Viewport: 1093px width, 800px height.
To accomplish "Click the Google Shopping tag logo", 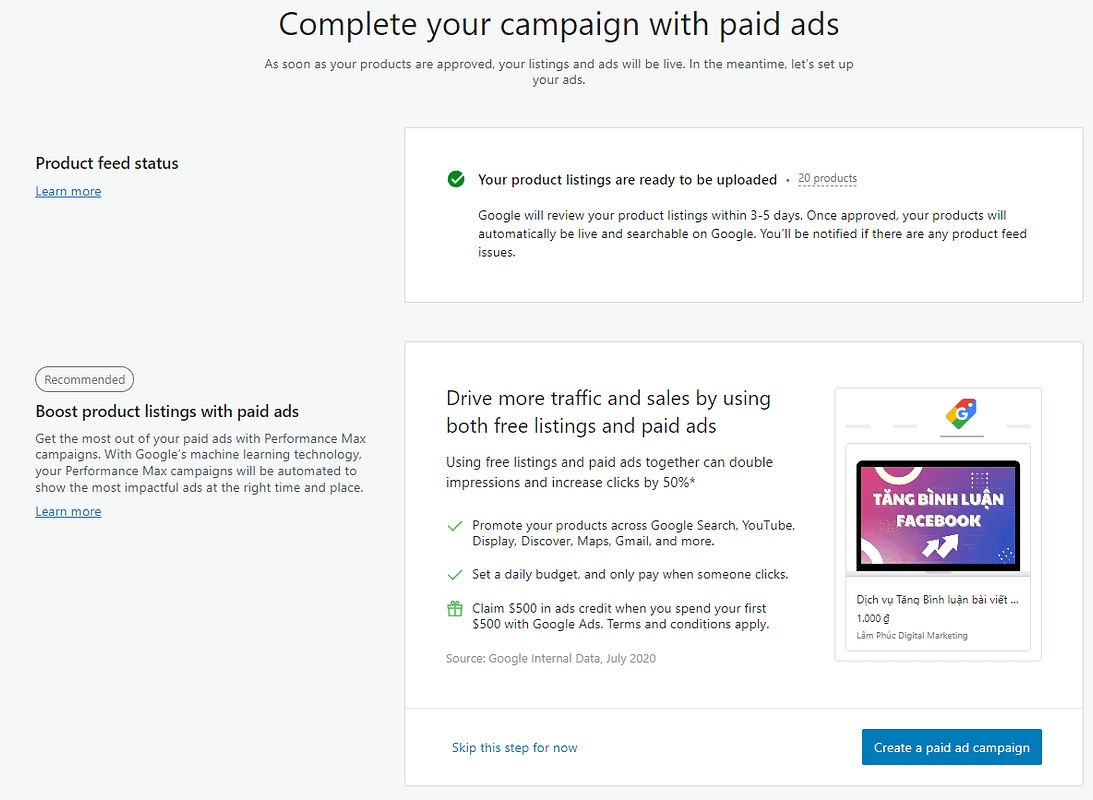I will click(961, 413).
